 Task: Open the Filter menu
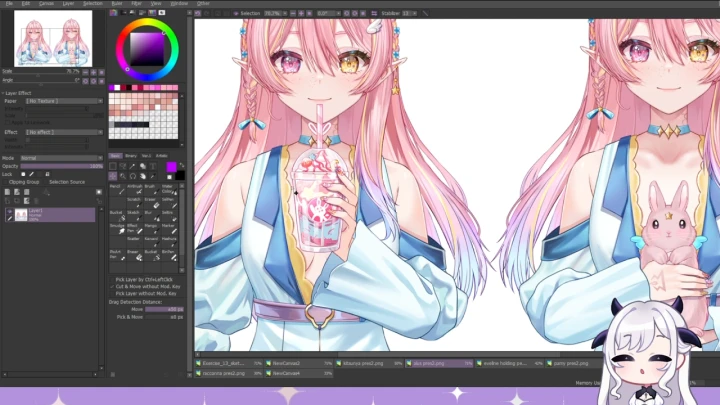136,3
